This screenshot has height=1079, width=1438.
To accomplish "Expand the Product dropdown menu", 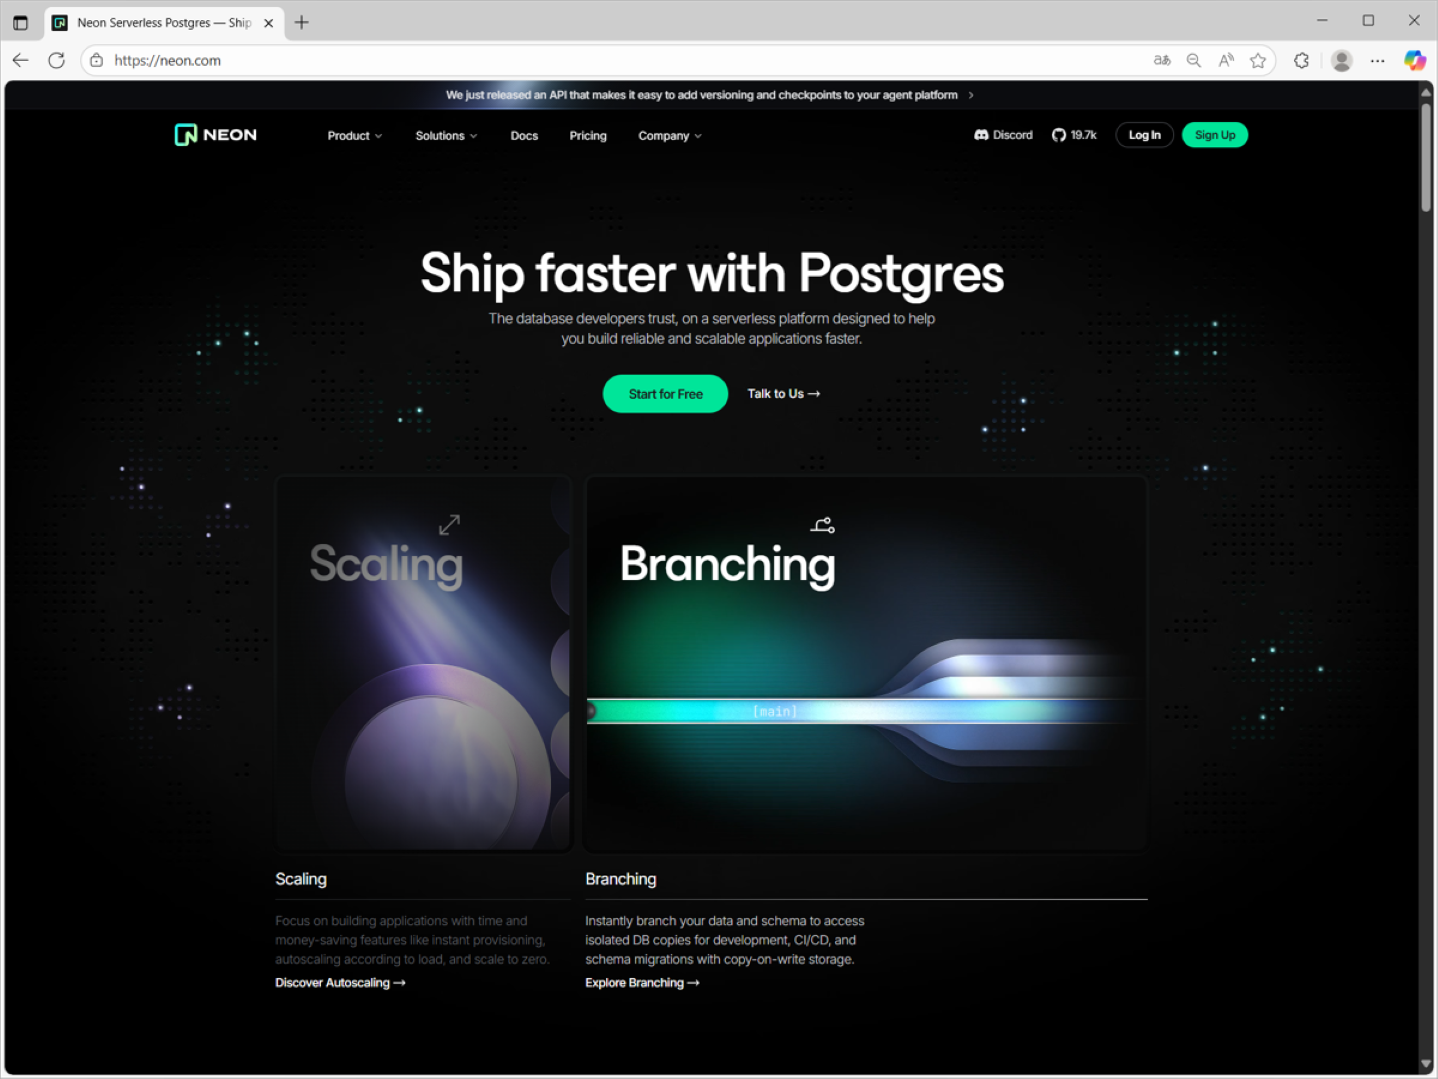I will [354, 136].
